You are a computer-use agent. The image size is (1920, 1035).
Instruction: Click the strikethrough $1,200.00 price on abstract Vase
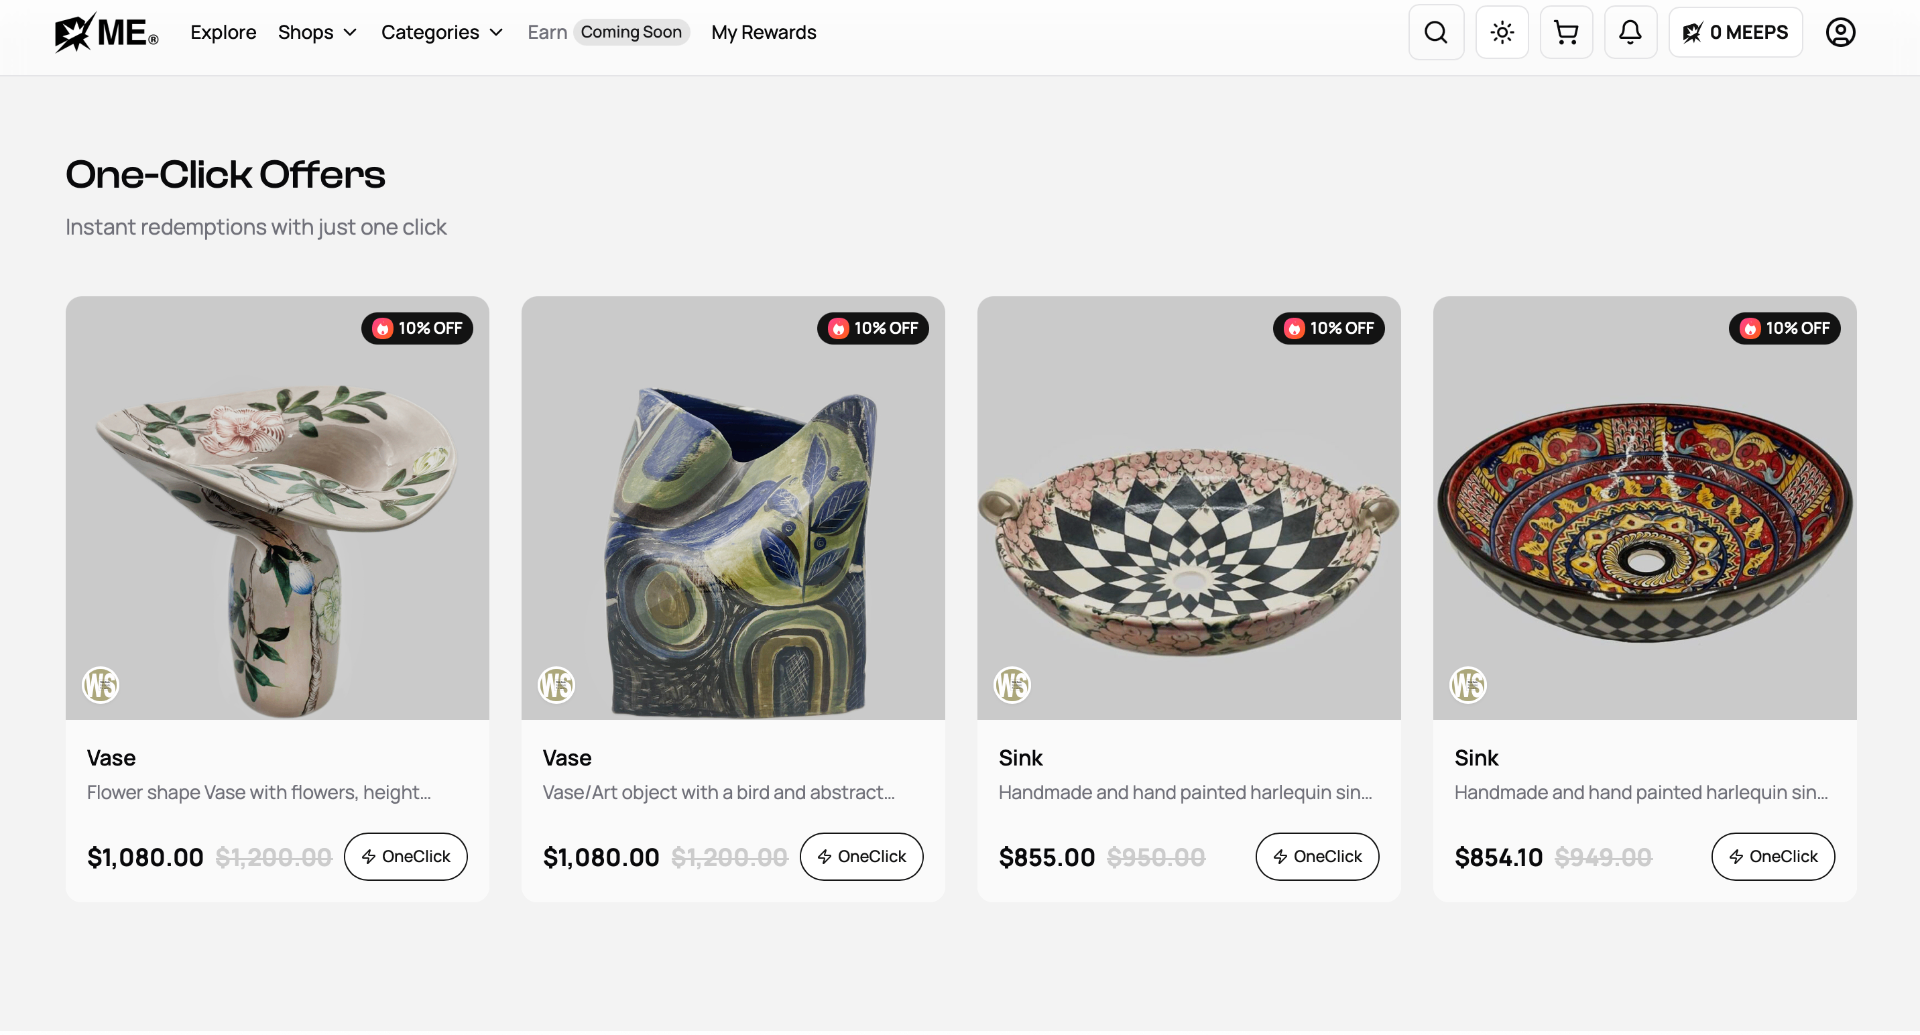pyautogui.click(x=729, y=857)
